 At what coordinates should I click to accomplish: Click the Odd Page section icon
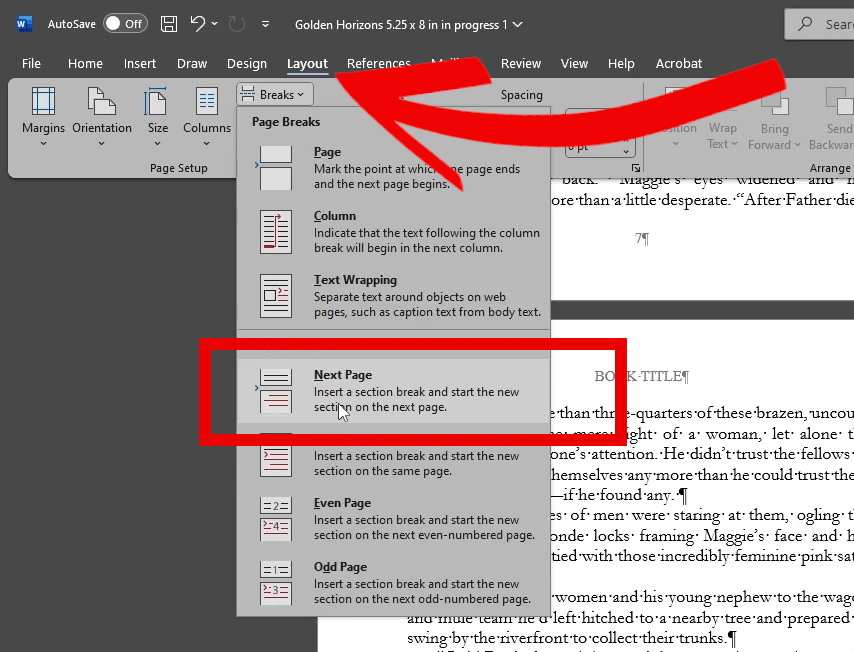point(276,583)
